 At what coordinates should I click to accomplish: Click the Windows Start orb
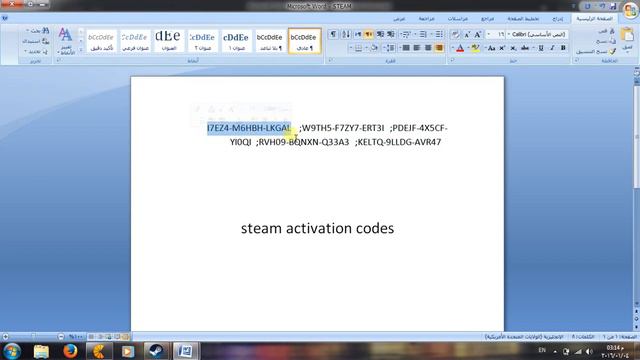(12, 351)
